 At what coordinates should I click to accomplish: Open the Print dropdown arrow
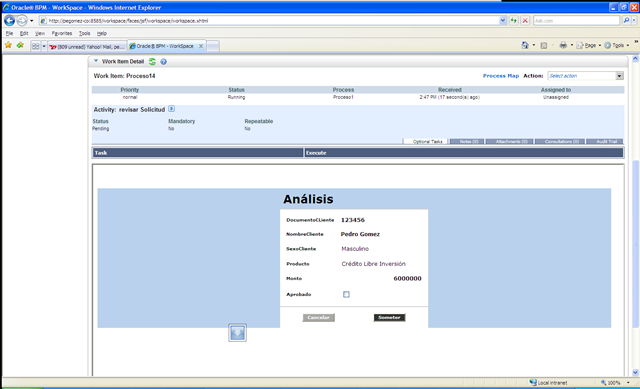[x=571, y=45]
